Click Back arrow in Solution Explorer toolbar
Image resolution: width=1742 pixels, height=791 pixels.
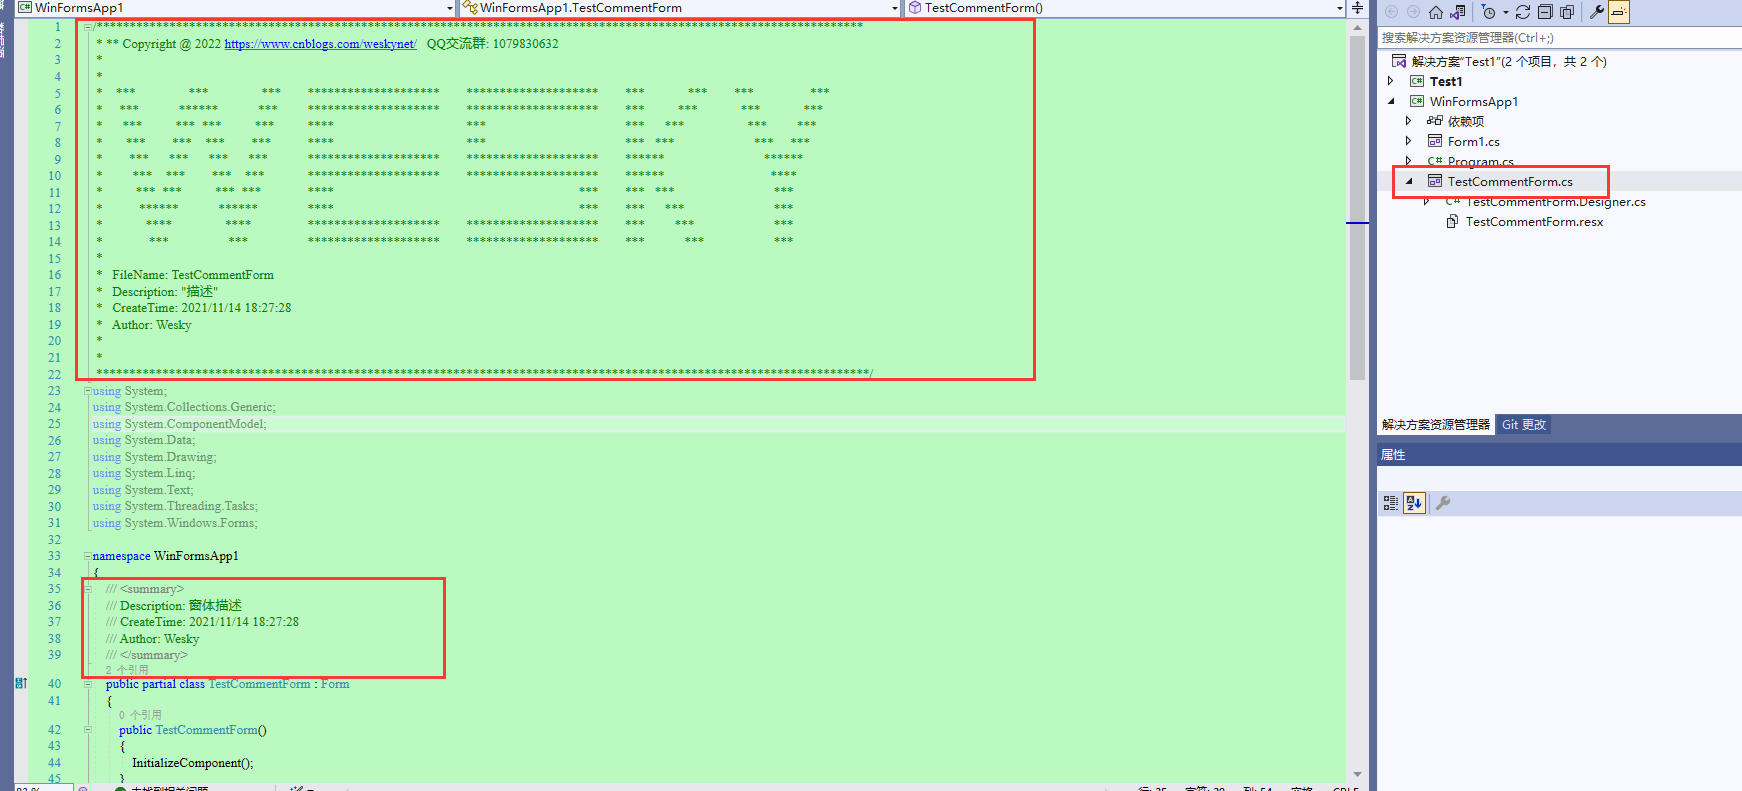(1391, 12)
